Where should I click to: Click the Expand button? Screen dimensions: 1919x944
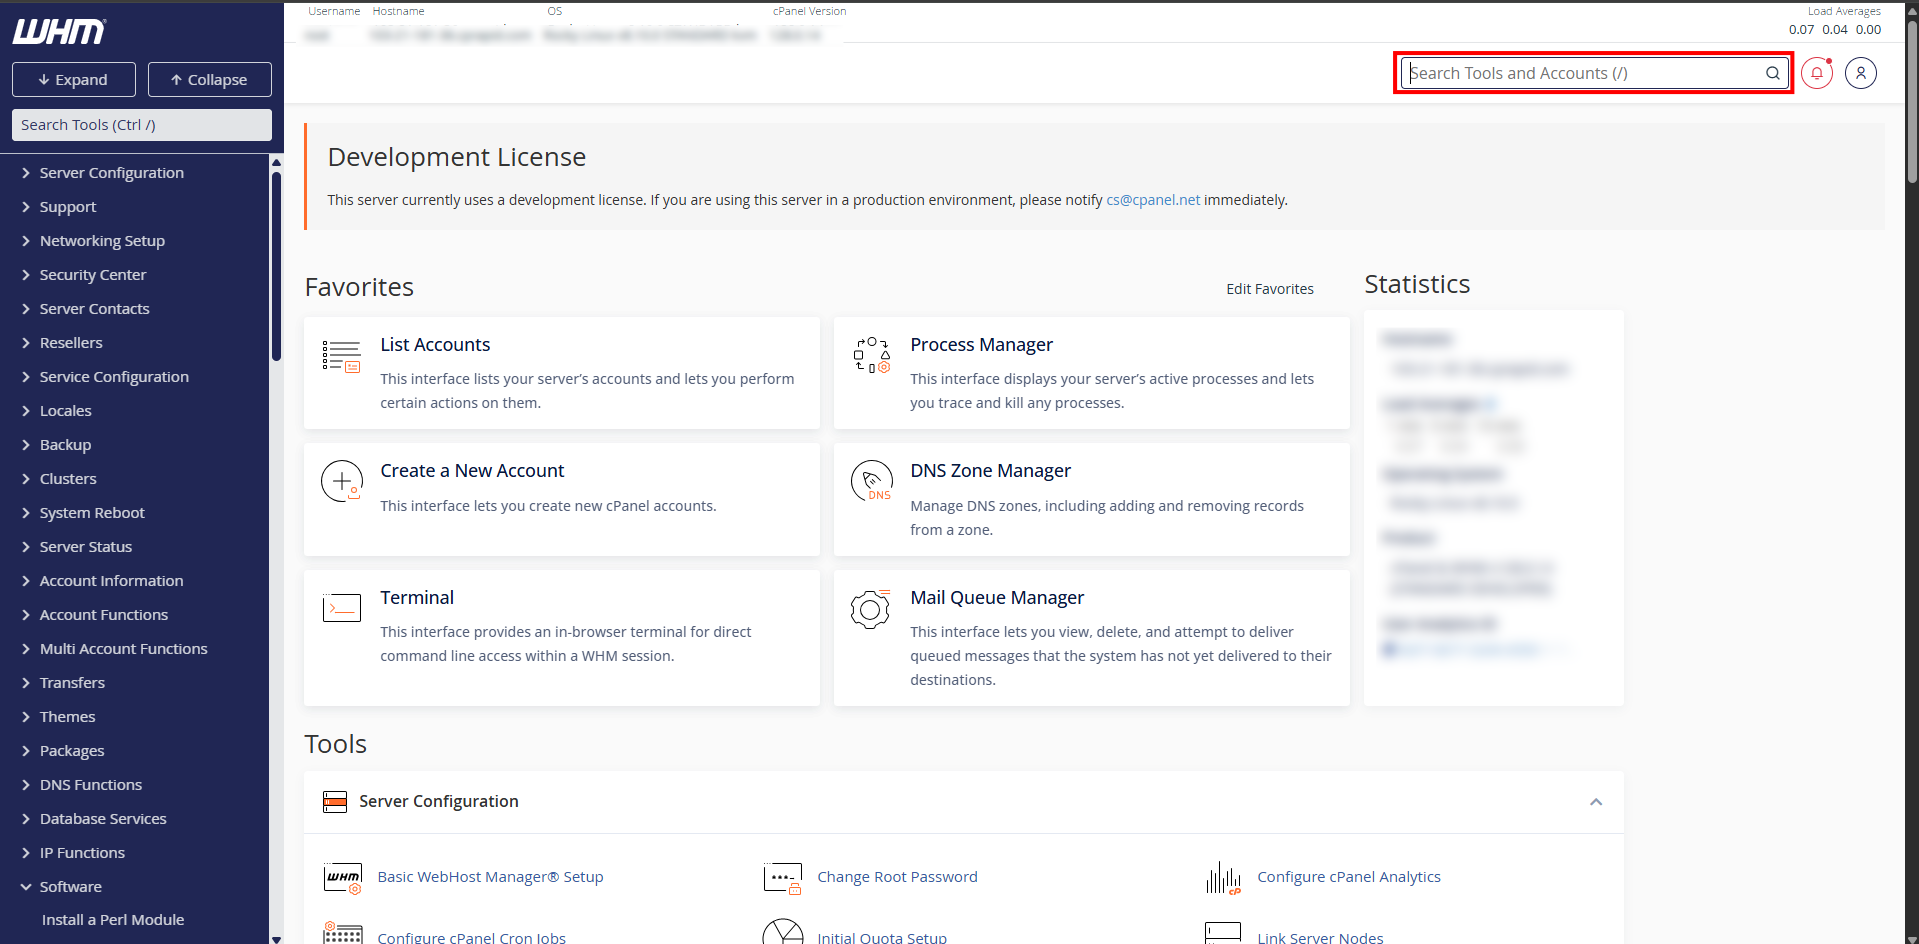click(73, 80)
